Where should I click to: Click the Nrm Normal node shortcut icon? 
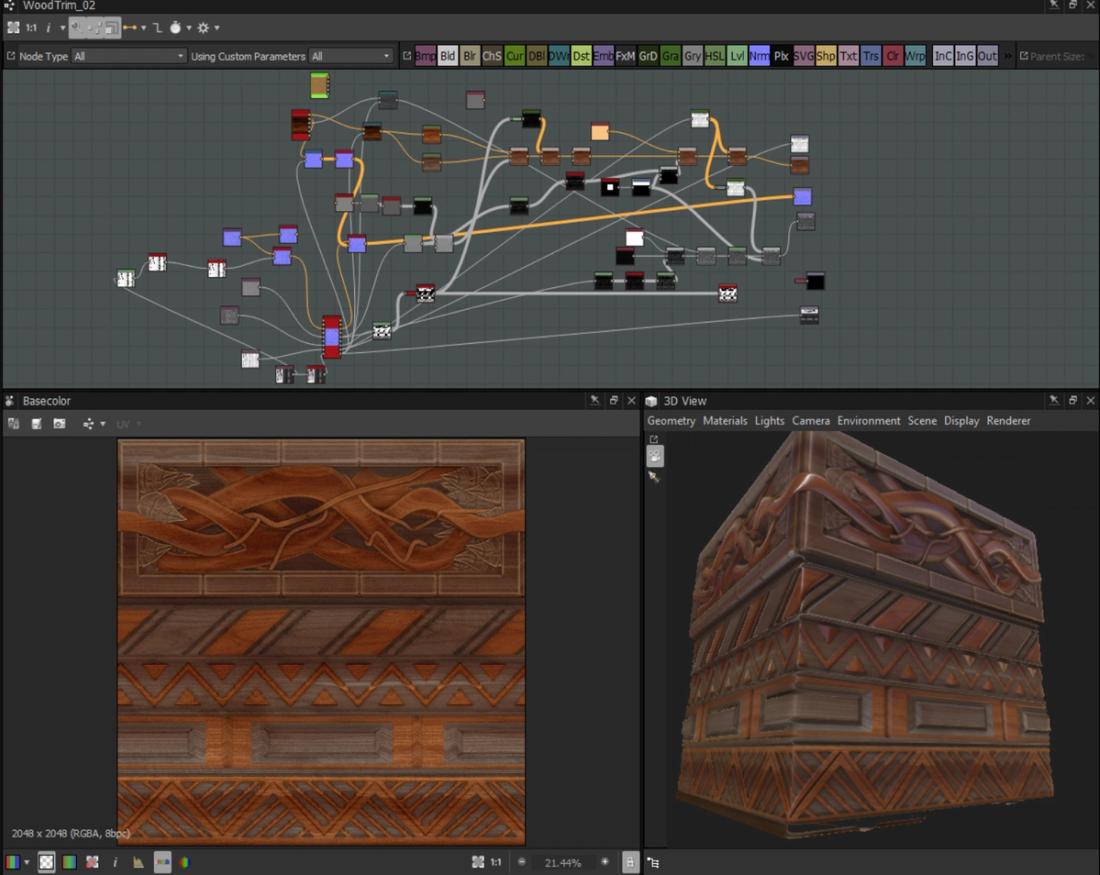coord(759,57)
